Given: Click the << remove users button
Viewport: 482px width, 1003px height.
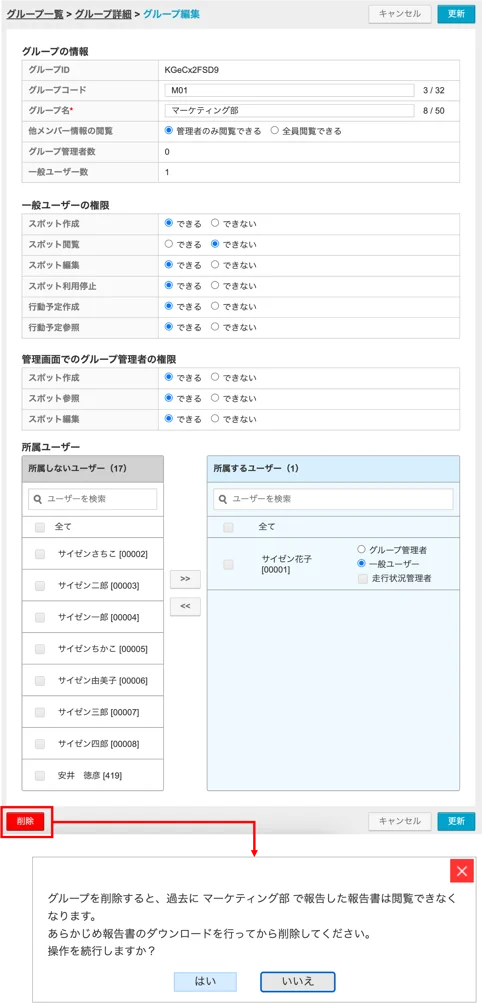Looking at the screenshot, I should (185, 607).
